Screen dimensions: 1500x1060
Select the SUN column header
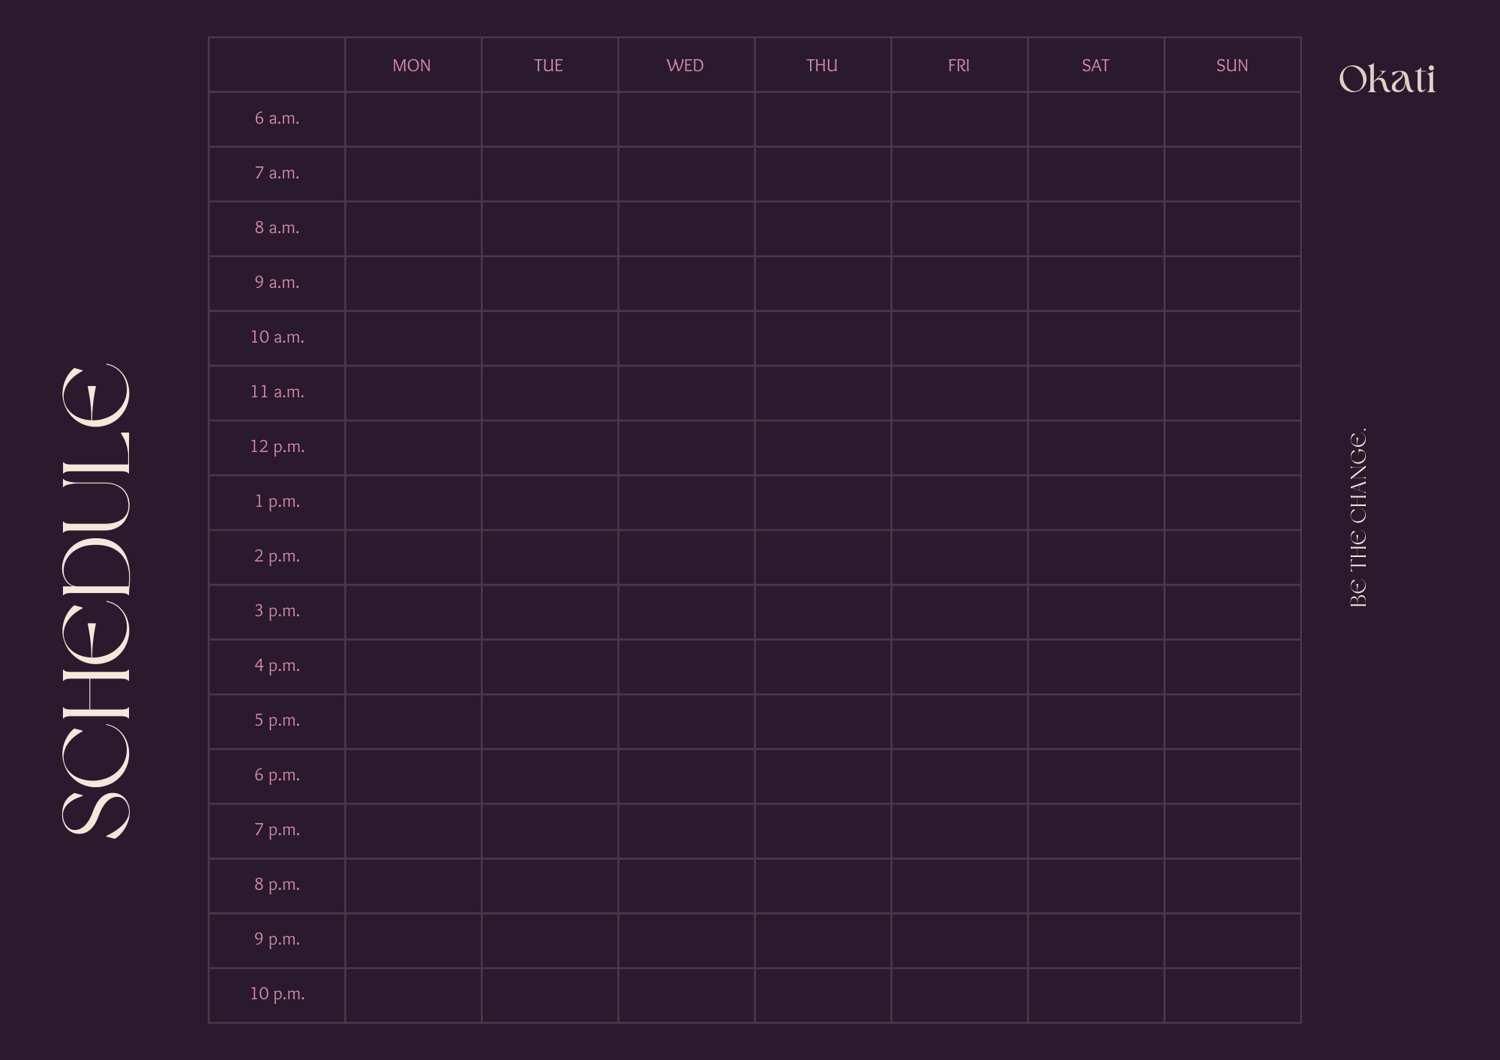coord(1232,66)
